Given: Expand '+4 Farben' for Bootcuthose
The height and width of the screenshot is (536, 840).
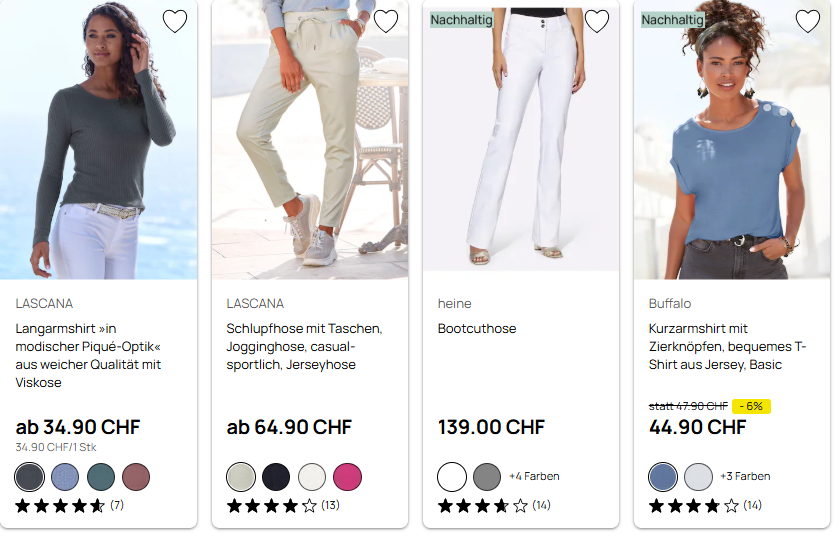Looking at the screenshot, I should (534, 477).
